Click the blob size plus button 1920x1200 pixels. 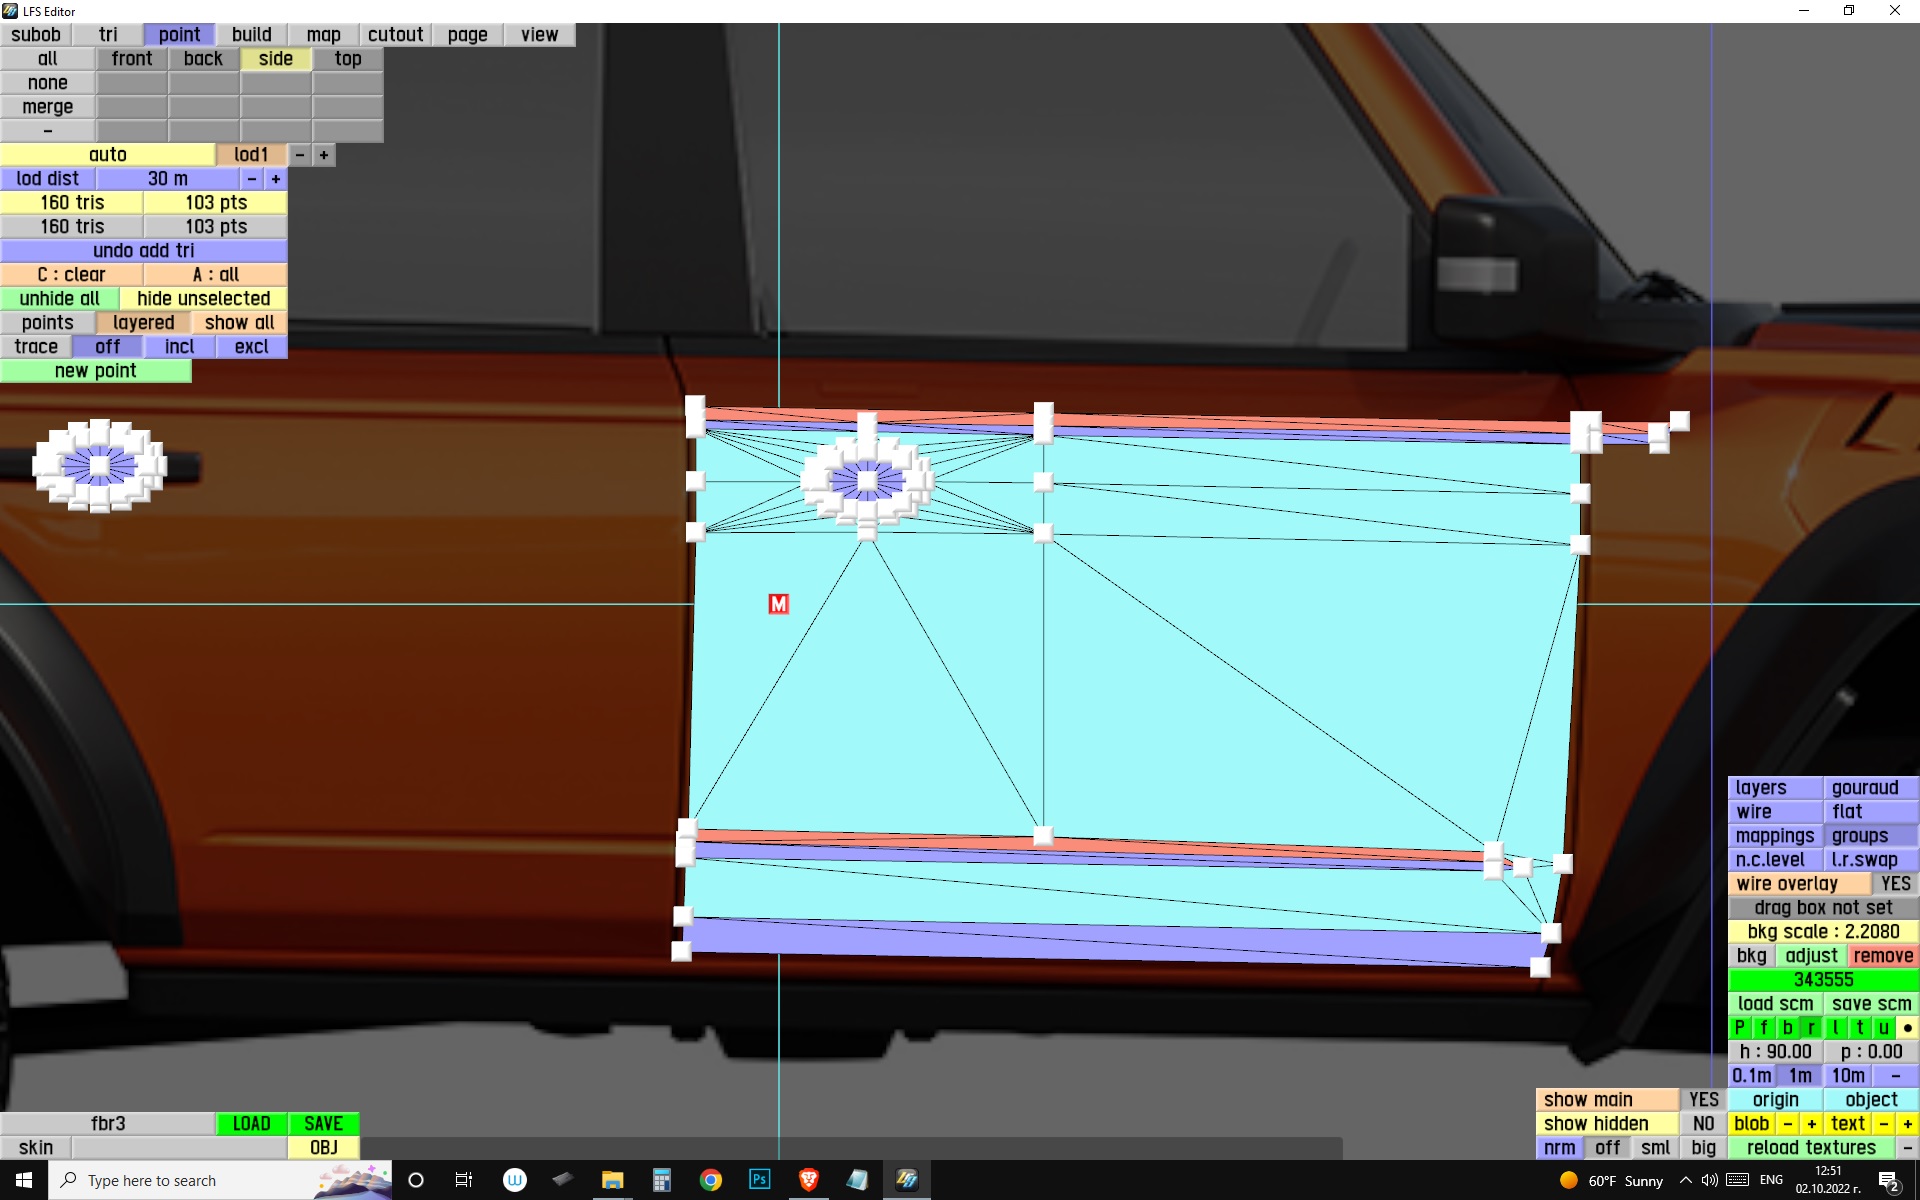1811,1124
